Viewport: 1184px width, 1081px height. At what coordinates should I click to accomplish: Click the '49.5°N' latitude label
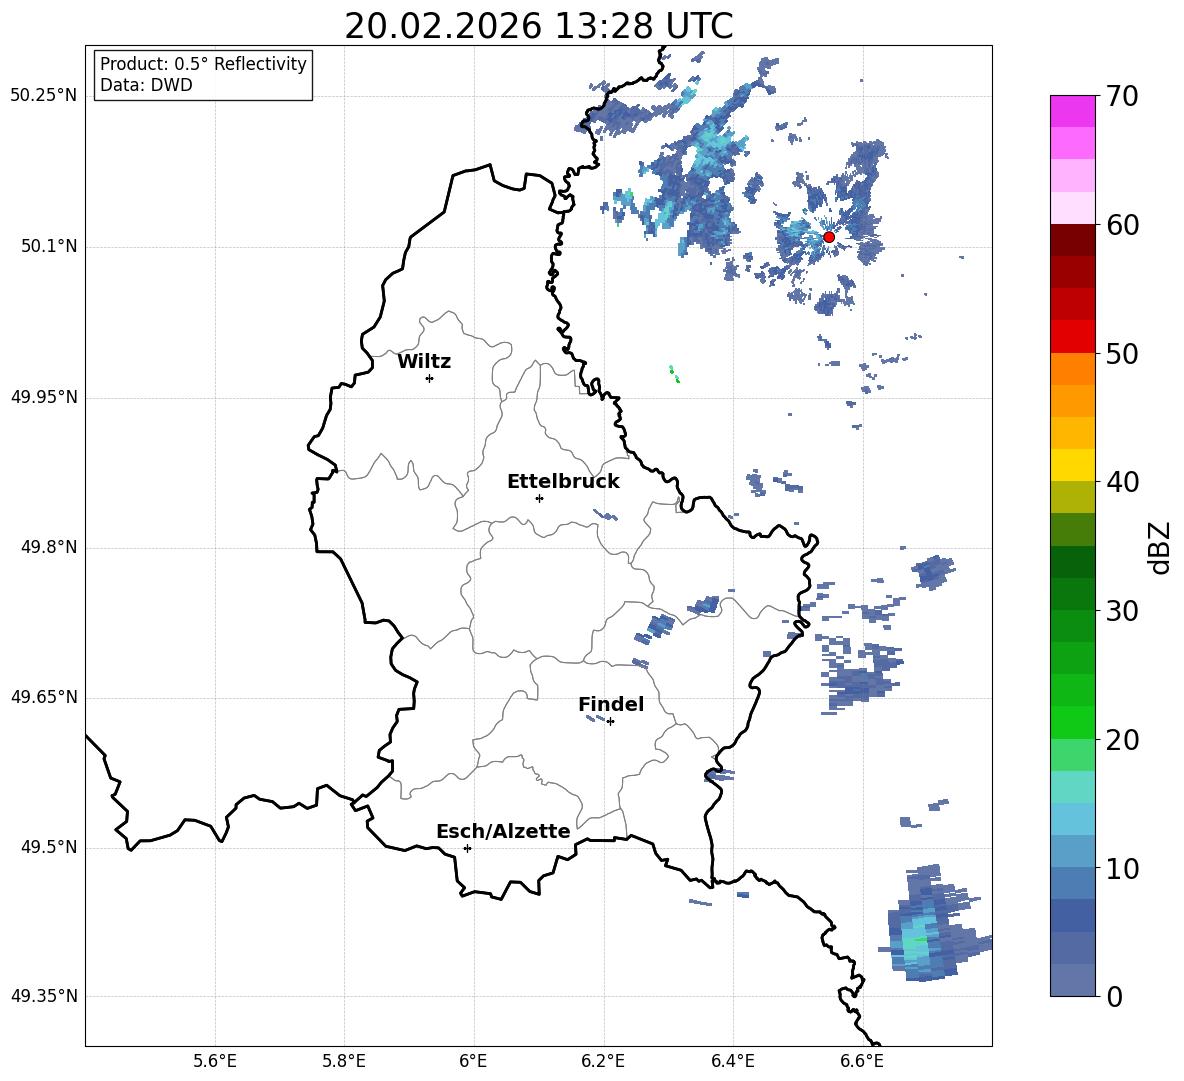[x=49, y=847]
